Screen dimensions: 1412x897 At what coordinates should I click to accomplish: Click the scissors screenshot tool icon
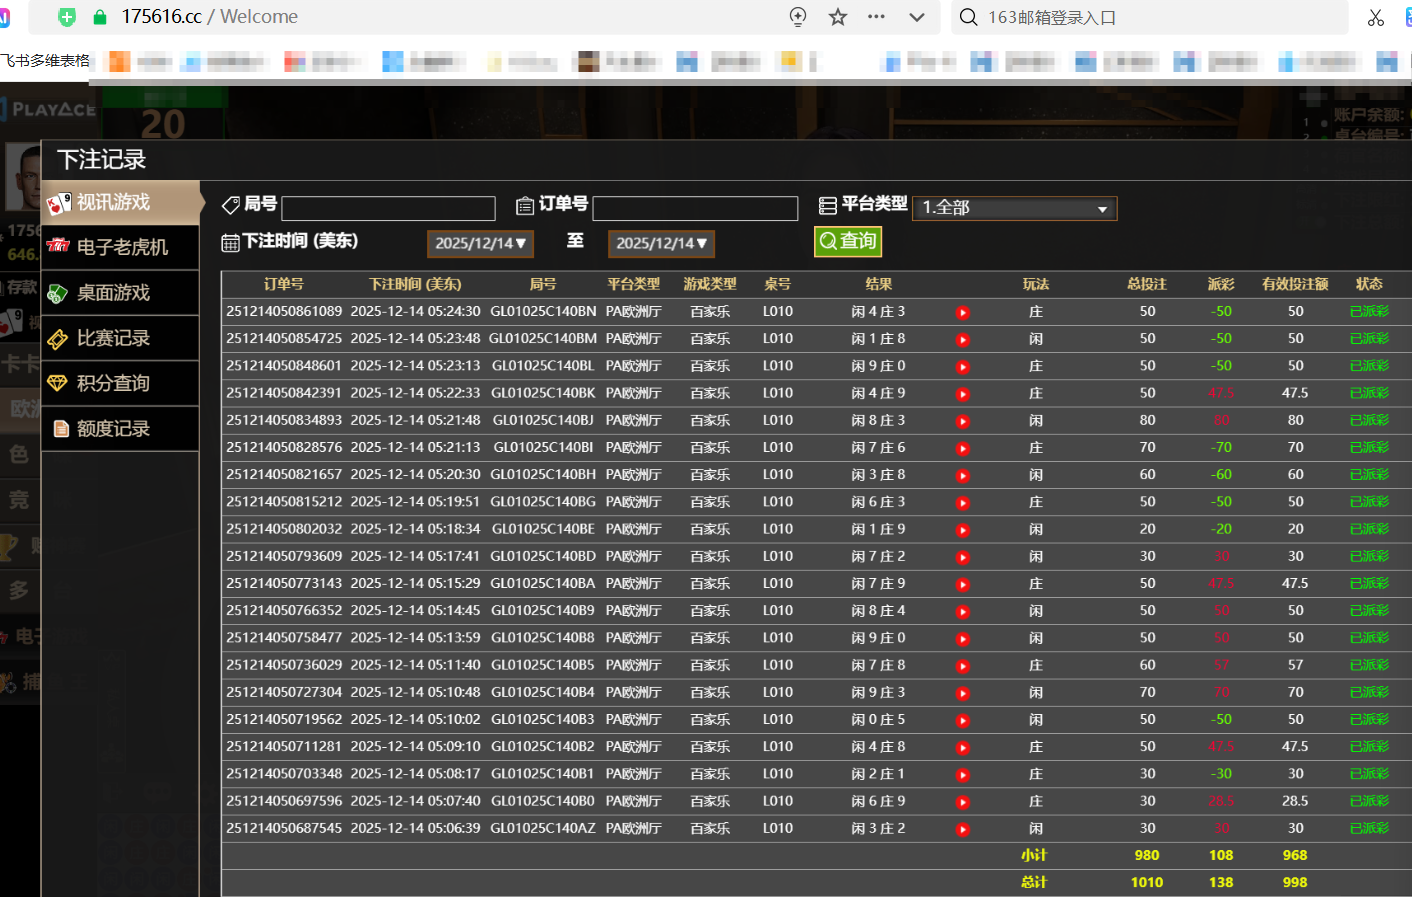(1376, 17)
